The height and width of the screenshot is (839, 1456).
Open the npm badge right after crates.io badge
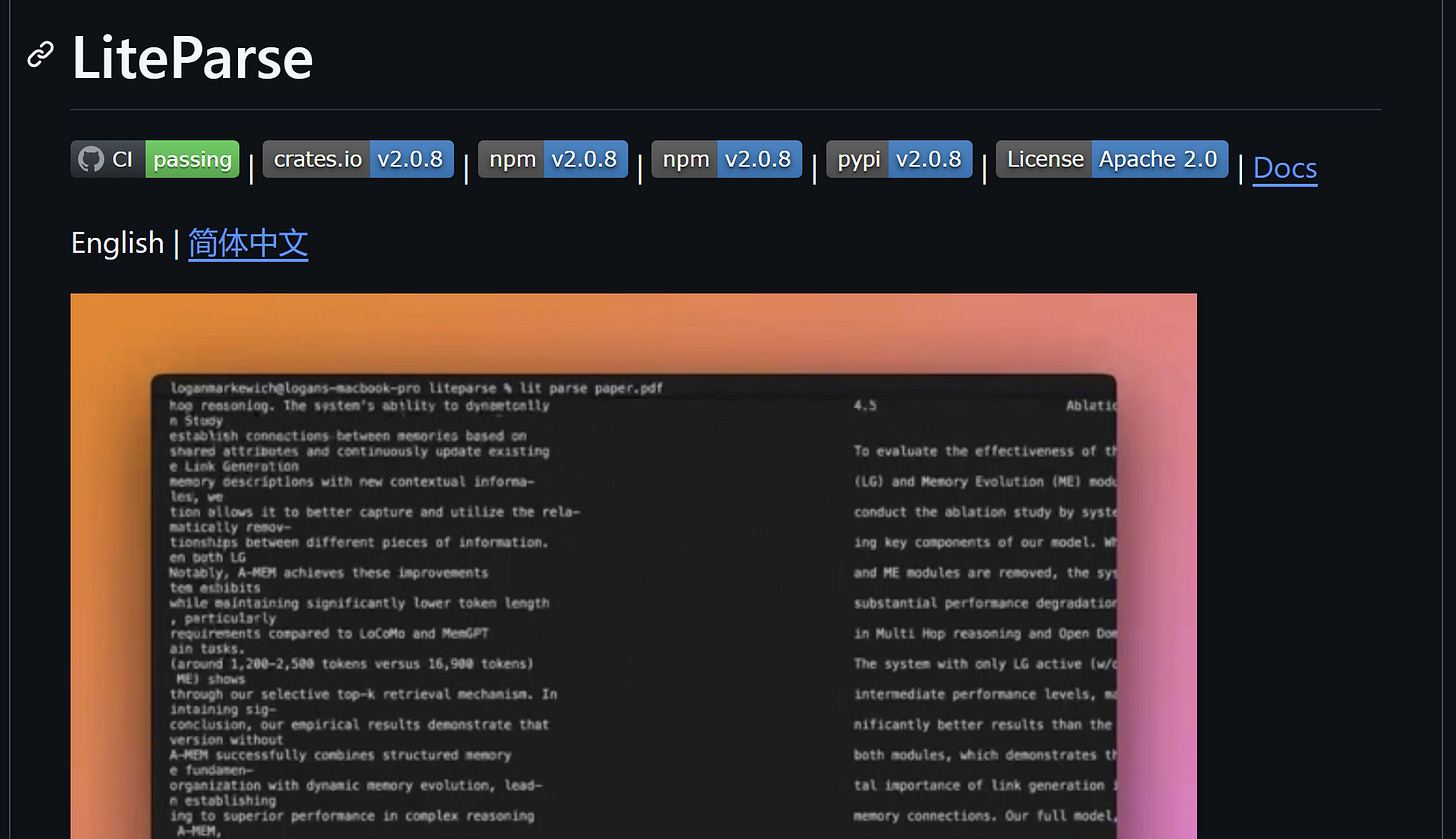553,159
